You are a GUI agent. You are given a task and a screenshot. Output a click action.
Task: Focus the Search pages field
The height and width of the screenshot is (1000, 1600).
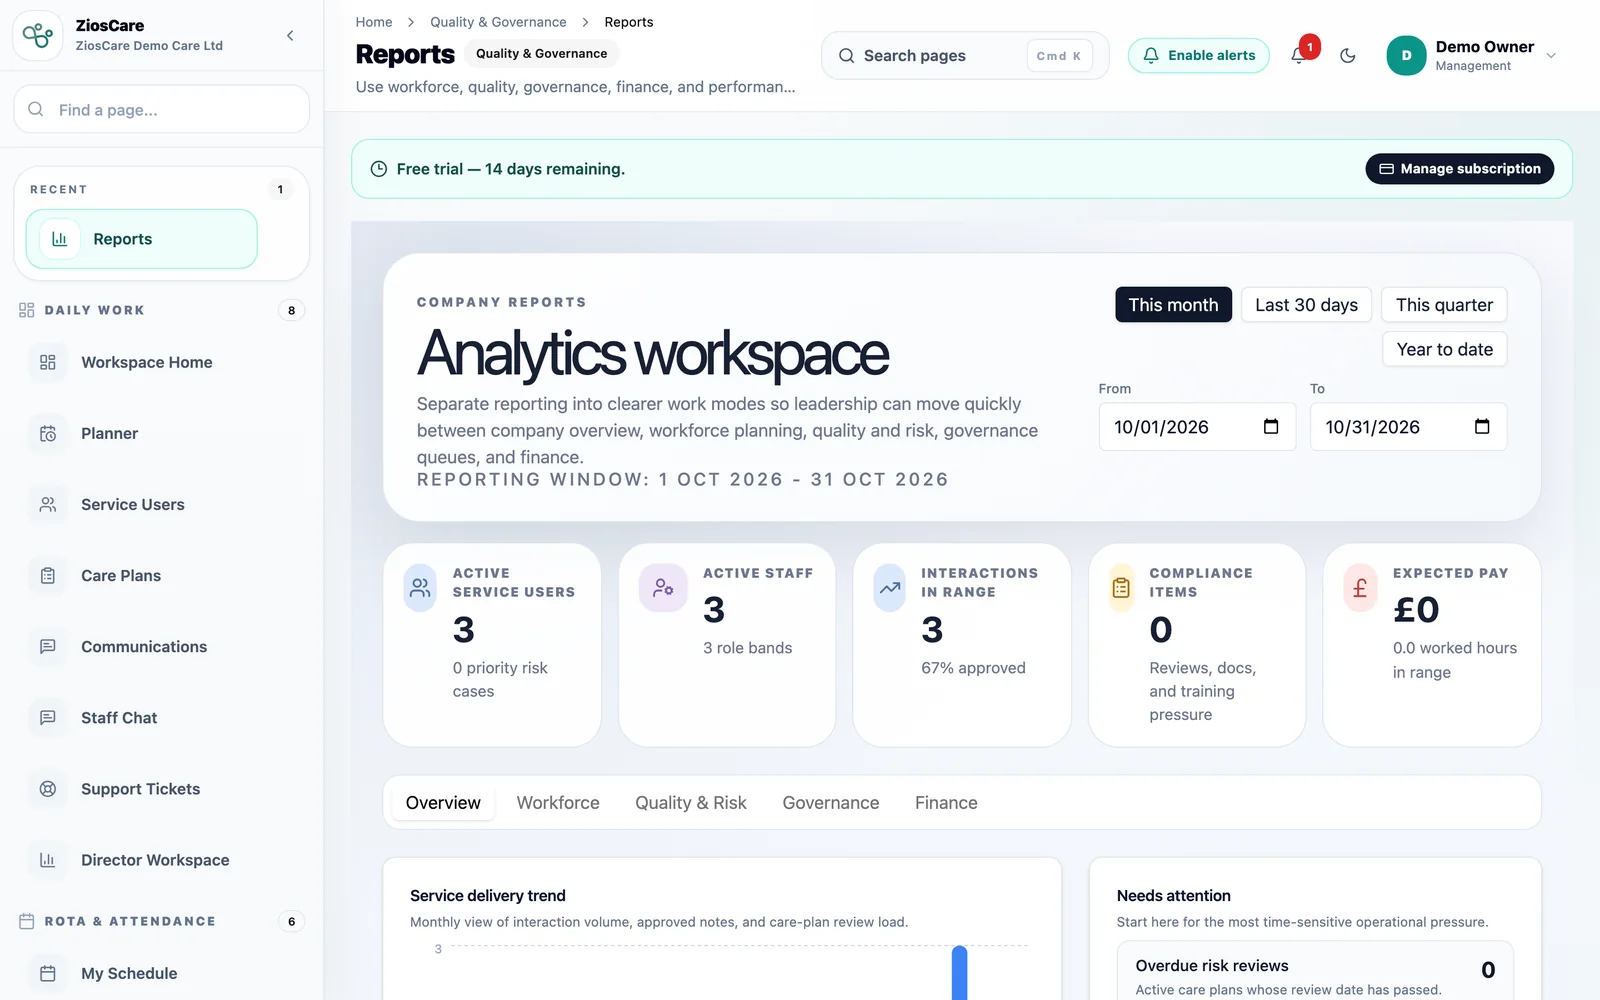pyautogui.click(x=965, y=56)
